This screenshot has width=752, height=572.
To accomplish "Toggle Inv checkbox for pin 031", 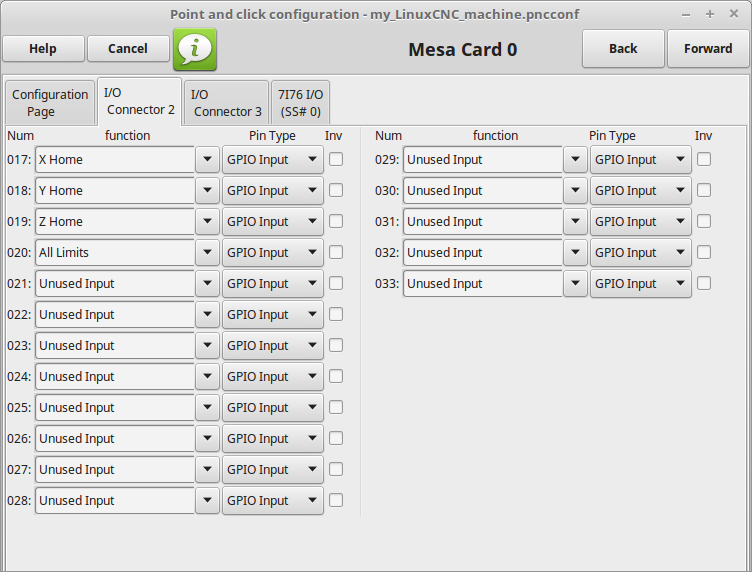I will [704, 221].
